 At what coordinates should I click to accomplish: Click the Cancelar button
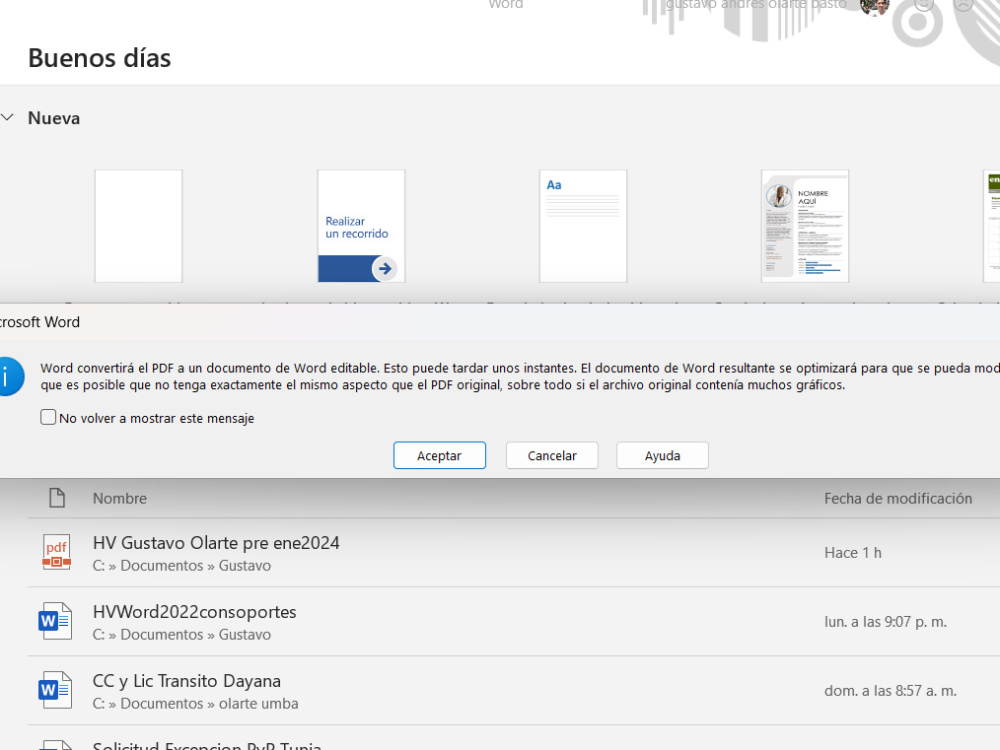(552, 455)
